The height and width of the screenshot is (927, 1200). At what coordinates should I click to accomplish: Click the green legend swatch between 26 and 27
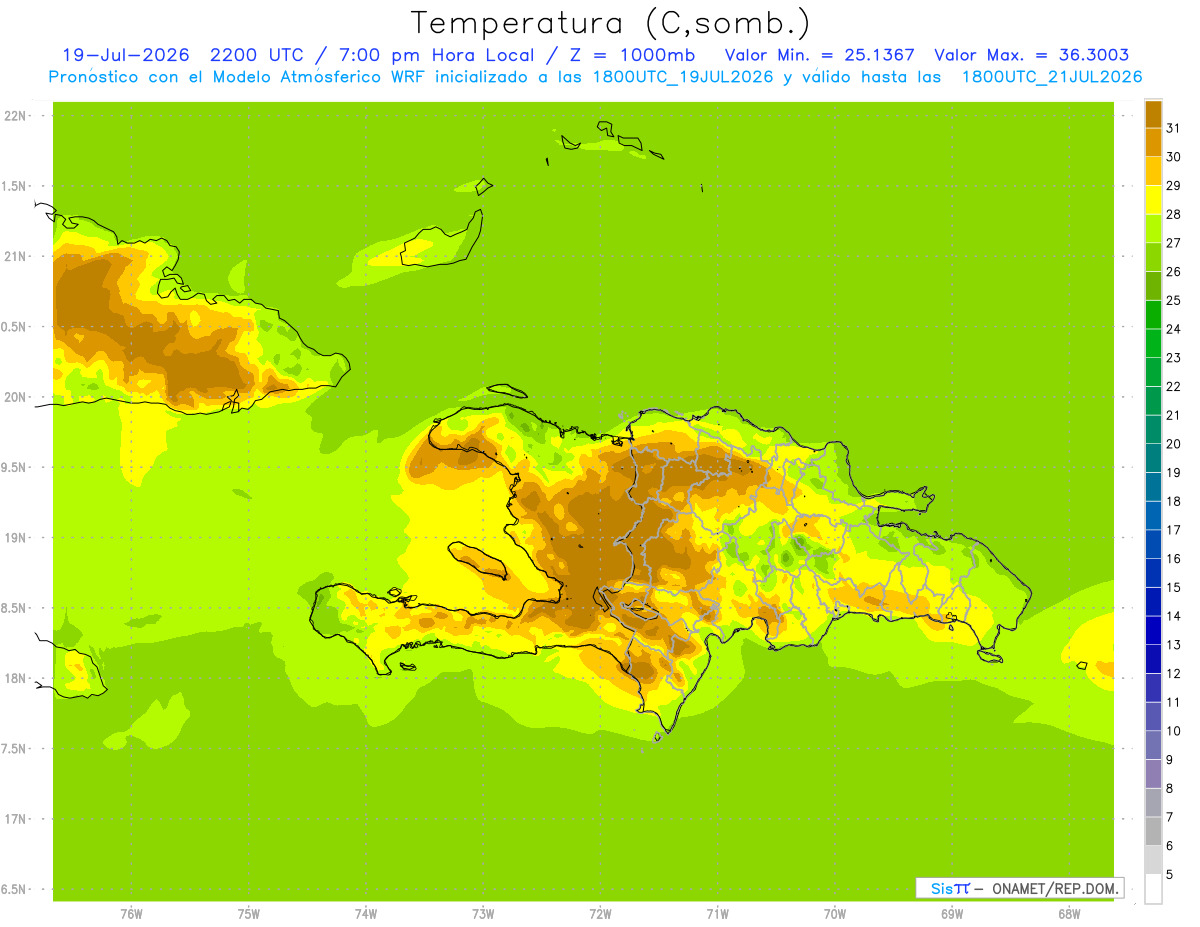1153,257
